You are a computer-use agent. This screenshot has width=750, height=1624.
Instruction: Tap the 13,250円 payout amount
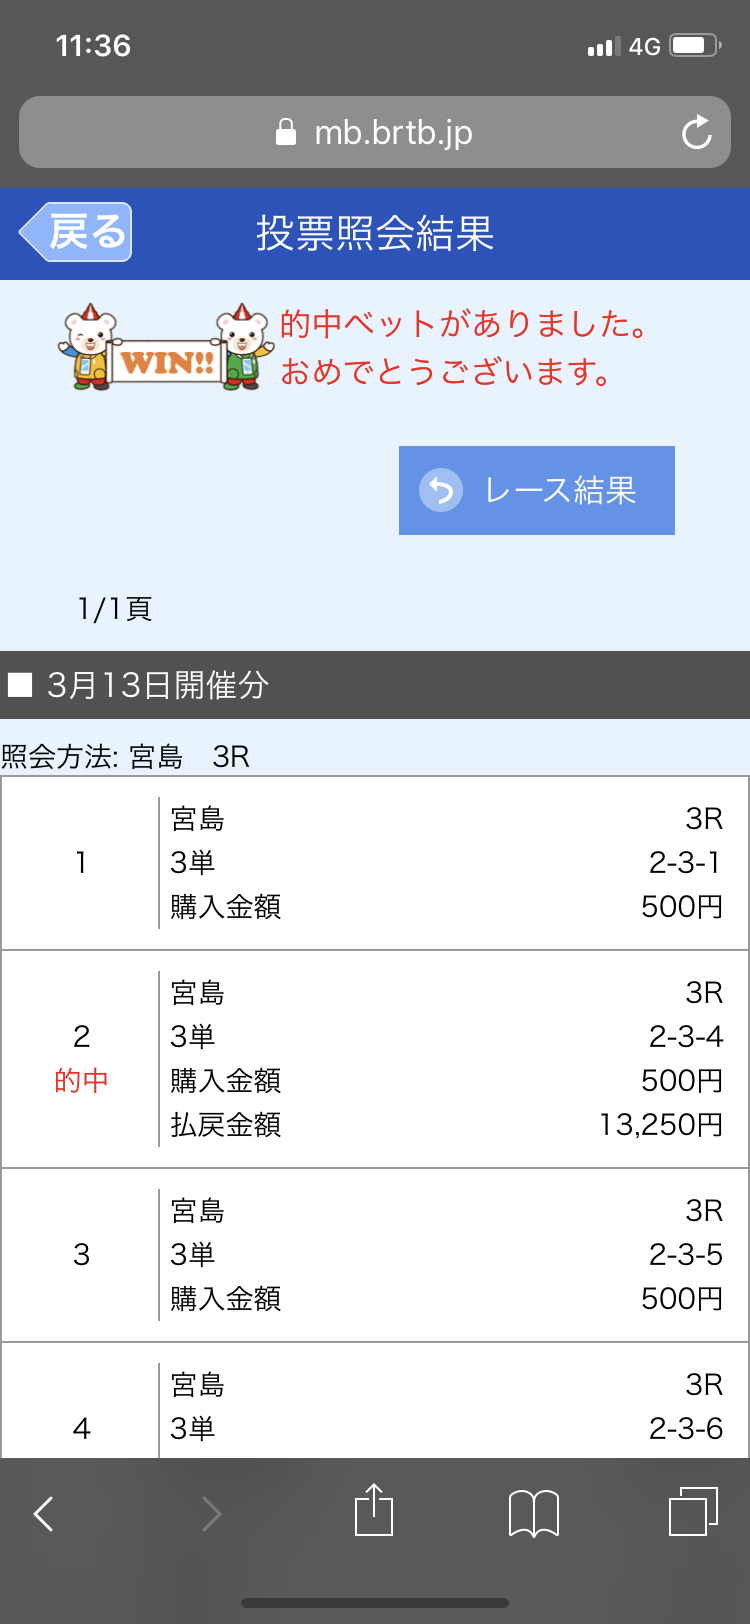point(661,1125)
